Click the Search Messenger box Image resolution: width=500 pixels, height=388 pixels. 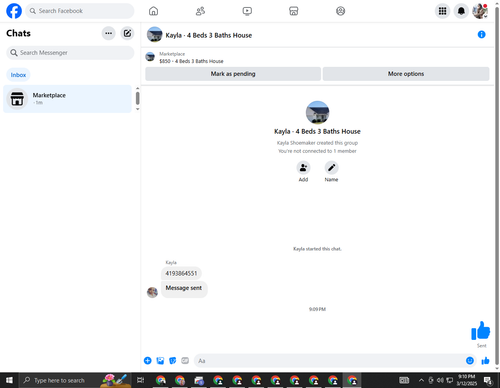coord(70,53)
